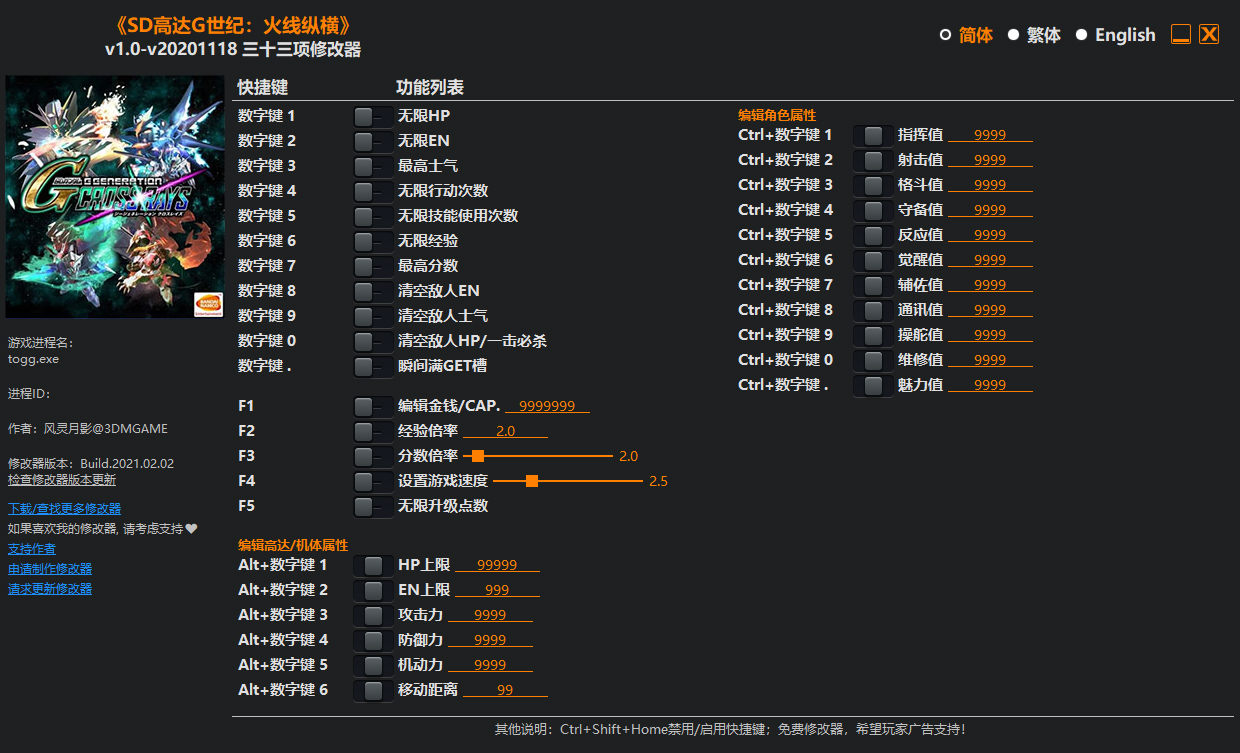The height and width of the screenshot is (753, 1240).
Task: Toggle 机动力 switch
Action: pyautogui.click(x=373, y=665)
